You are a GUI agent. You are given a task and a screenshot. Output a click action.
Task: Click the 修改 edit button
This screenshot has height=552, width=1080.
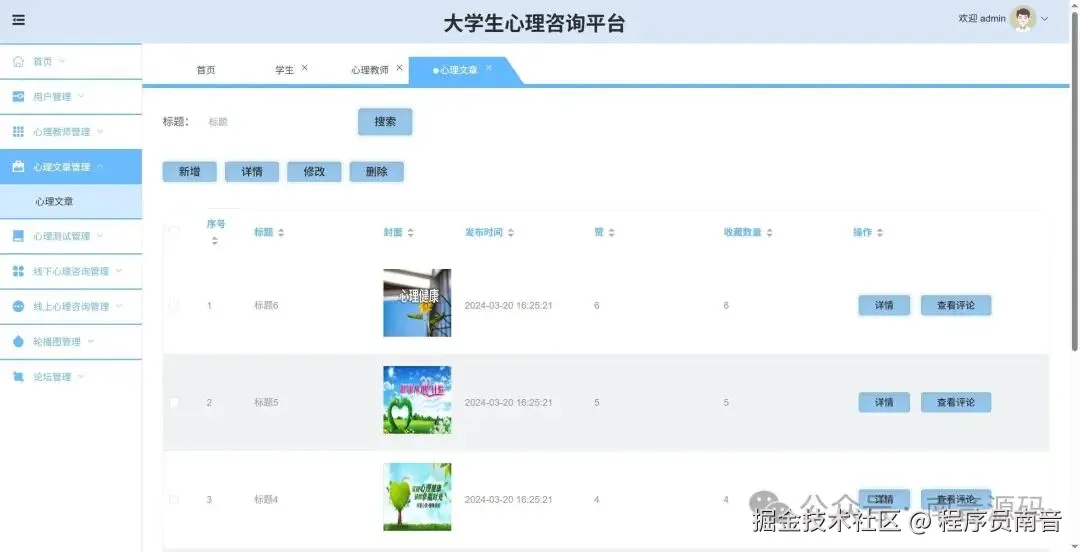click(x=314, y=172)
